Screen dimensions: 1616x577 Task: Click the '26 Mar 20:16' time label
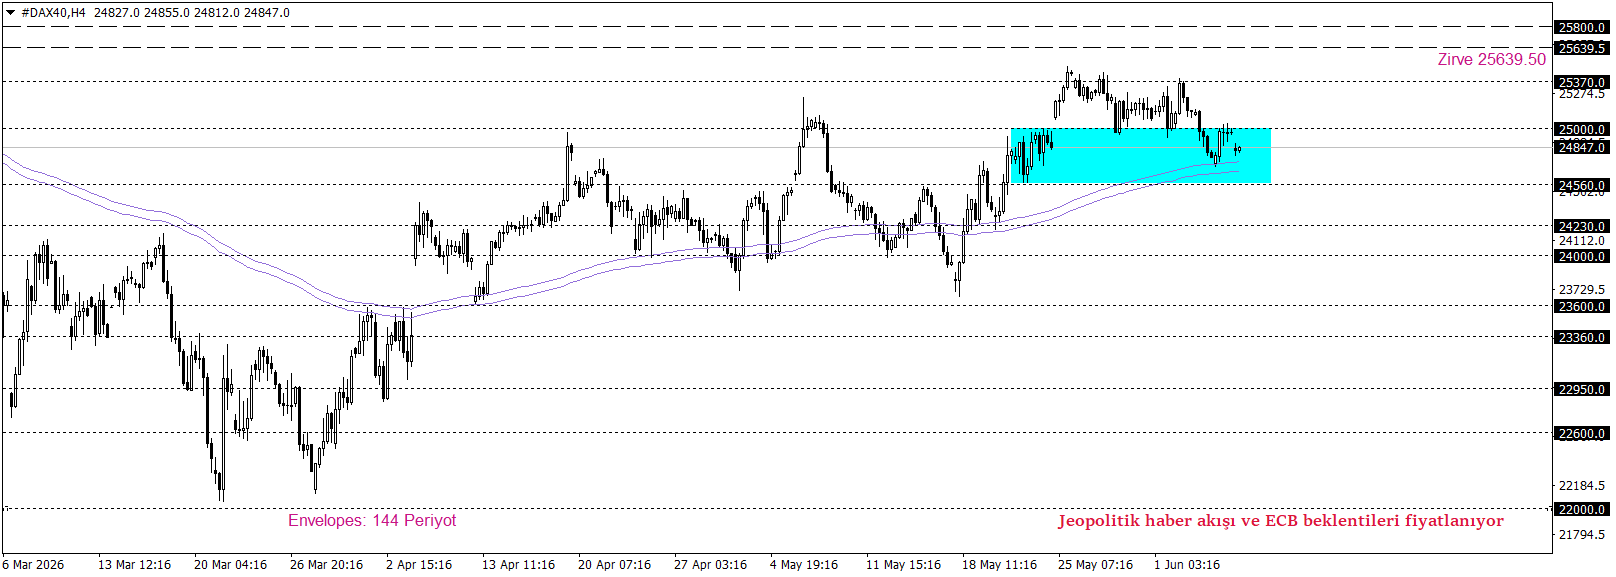(x=326, y=565)
